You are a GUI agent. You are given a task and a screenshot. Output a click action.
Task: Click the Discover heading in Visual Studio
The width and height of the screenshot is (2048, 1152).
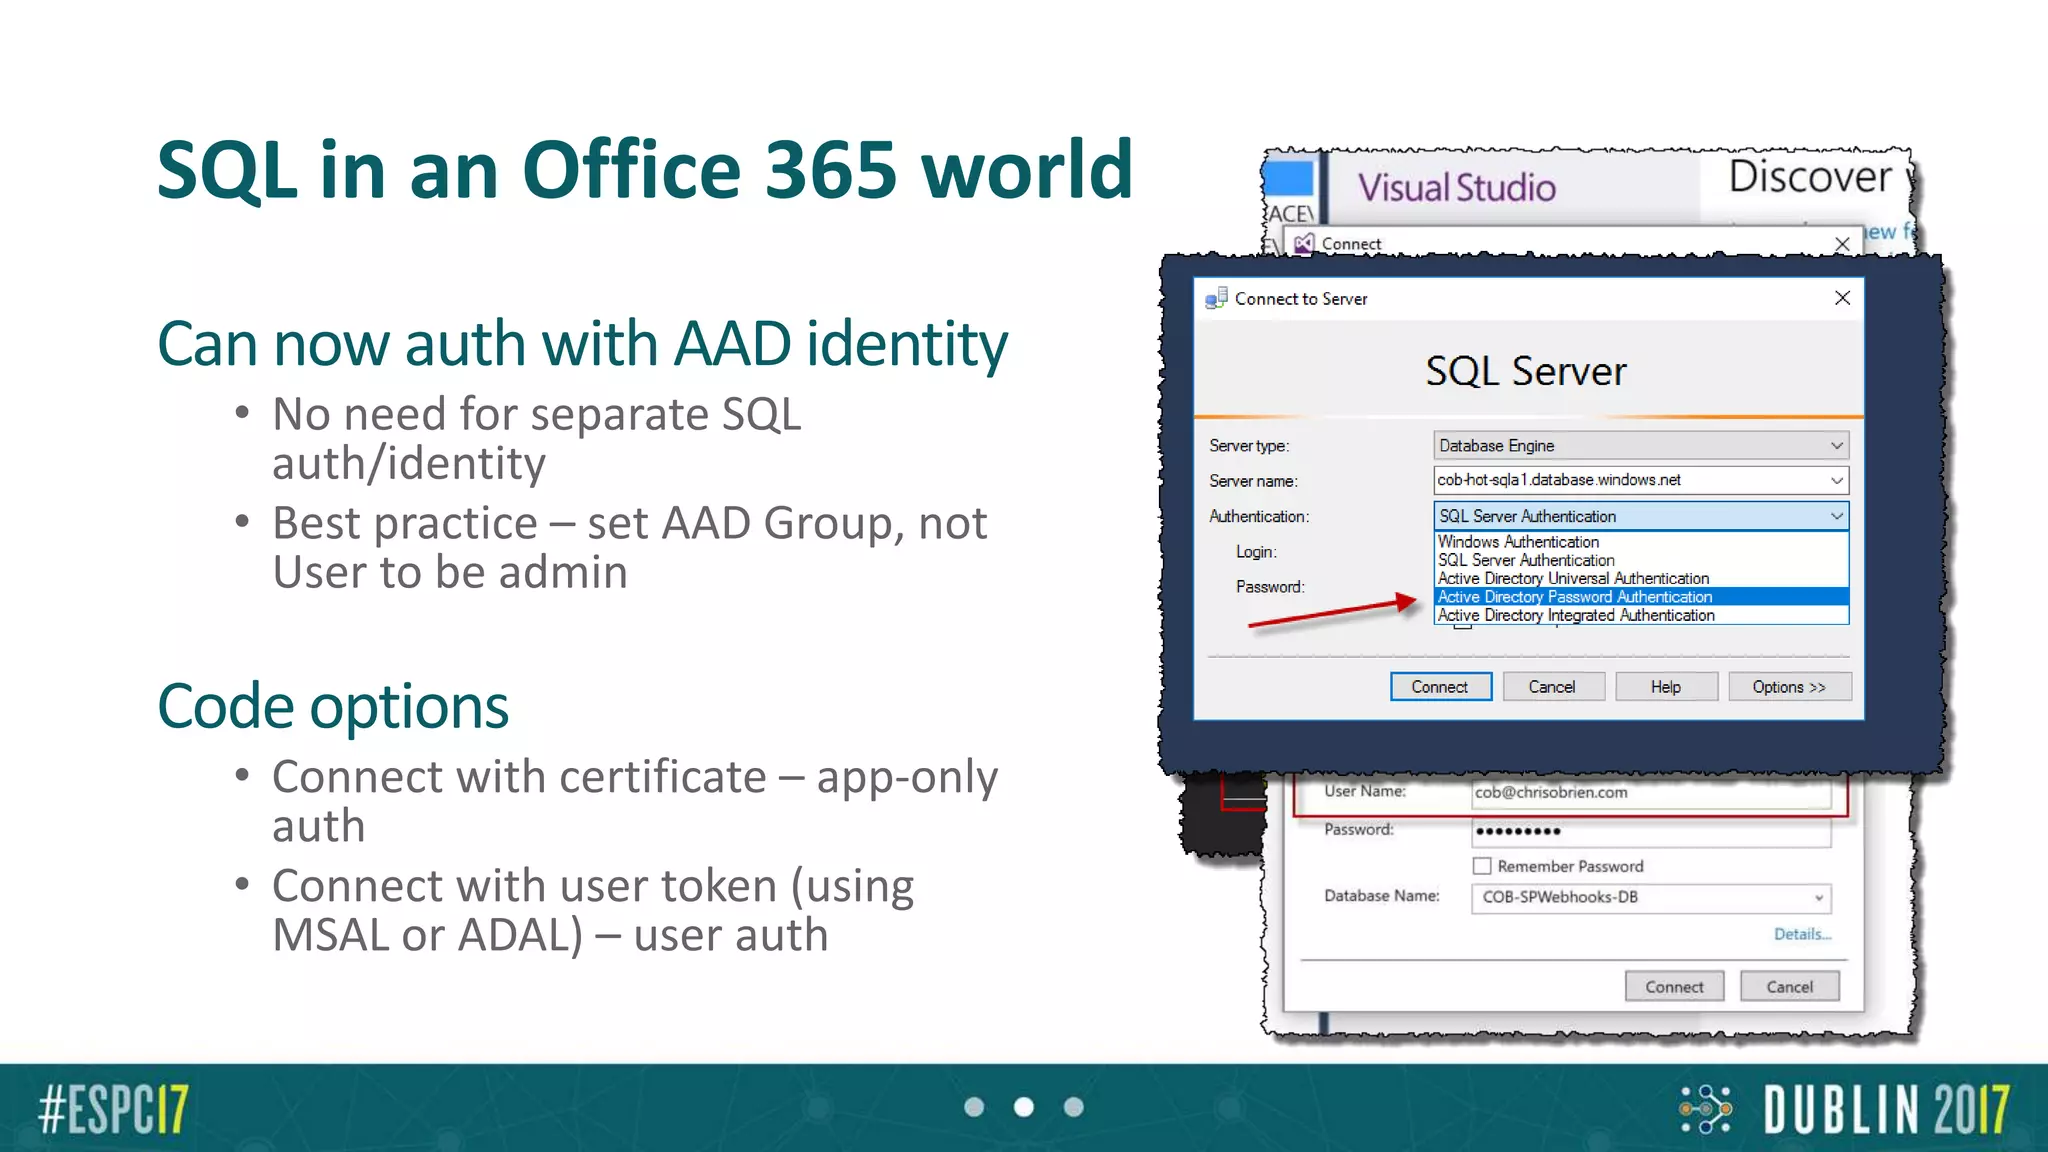click(x=1810, y=177)
